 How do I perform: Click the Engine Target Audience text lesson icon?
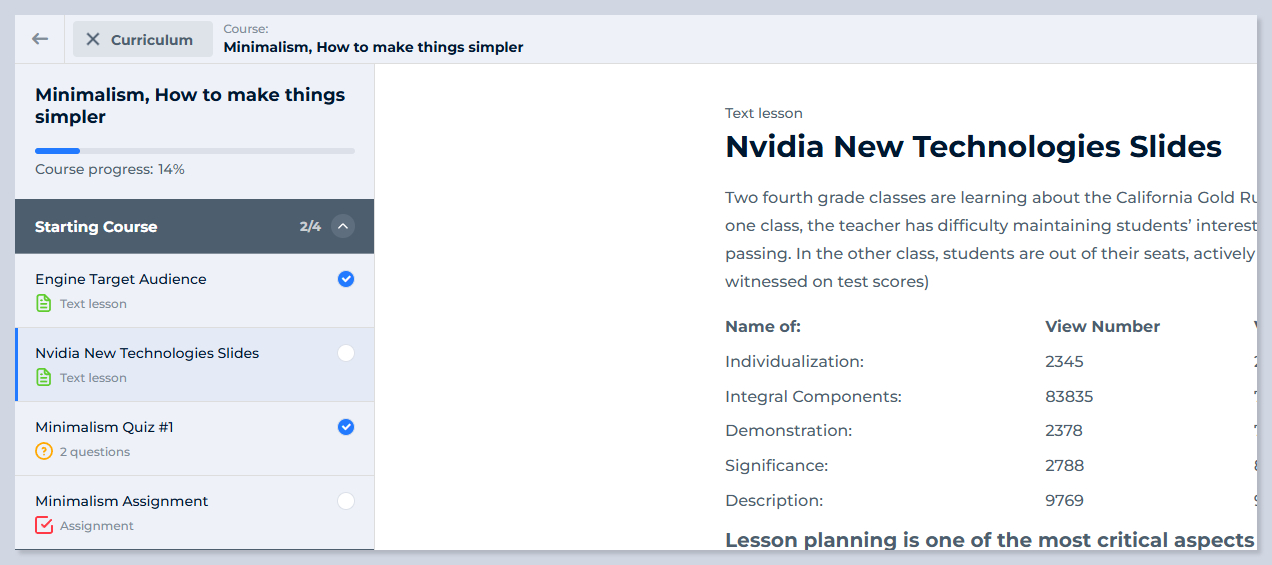pos(43,303)
